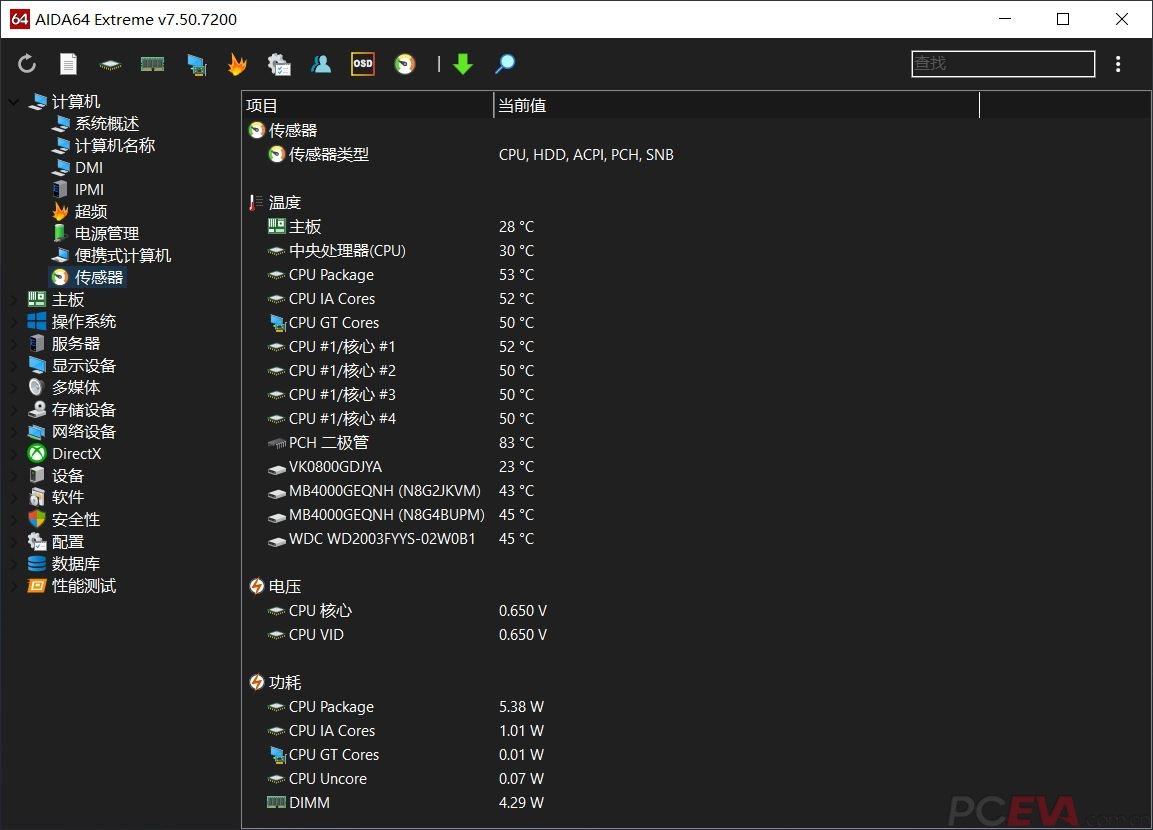Click the search 查找 input field
This screenshot has height=830, width=1153.
1003,64
